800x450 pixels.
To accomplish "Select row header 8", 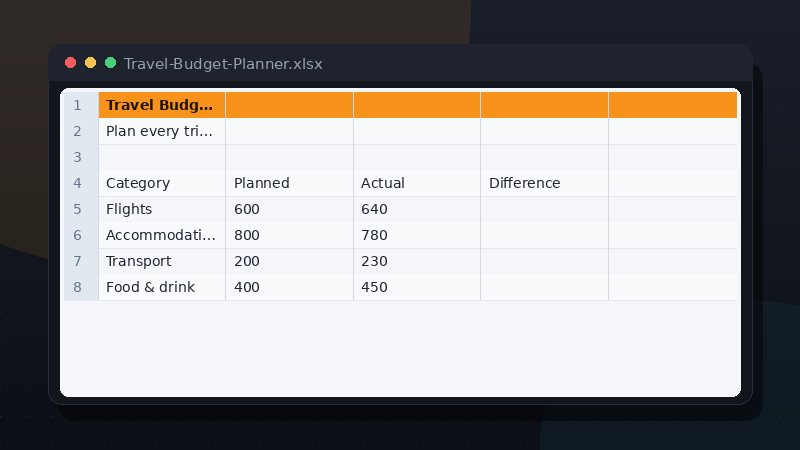I will click(x=79, y=287).
